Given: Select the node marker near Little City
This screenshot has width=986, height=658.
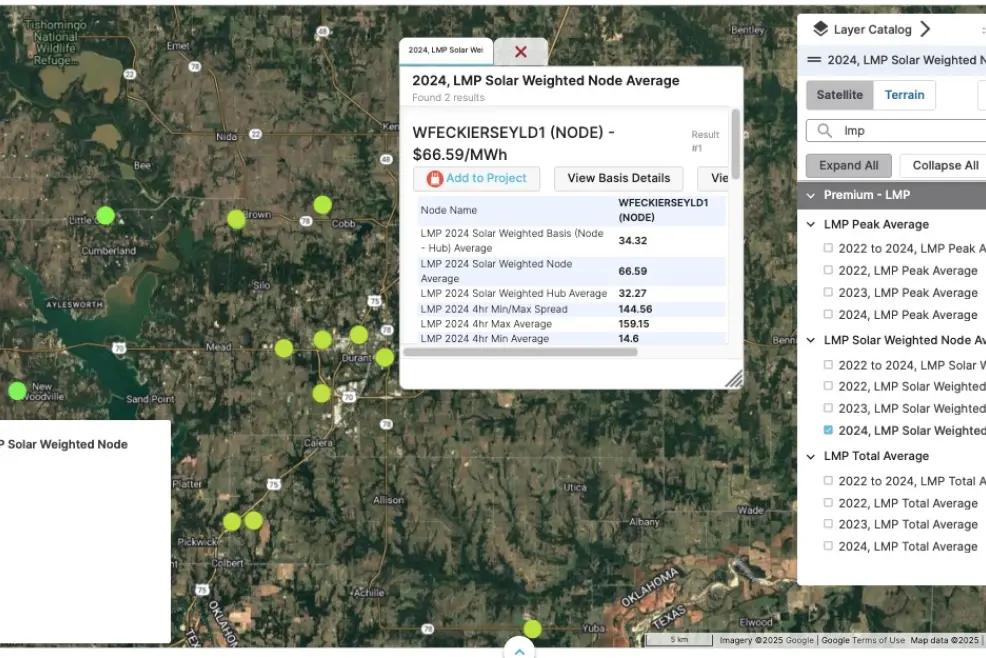Looking at the screenshot, I should pos(106,216).
